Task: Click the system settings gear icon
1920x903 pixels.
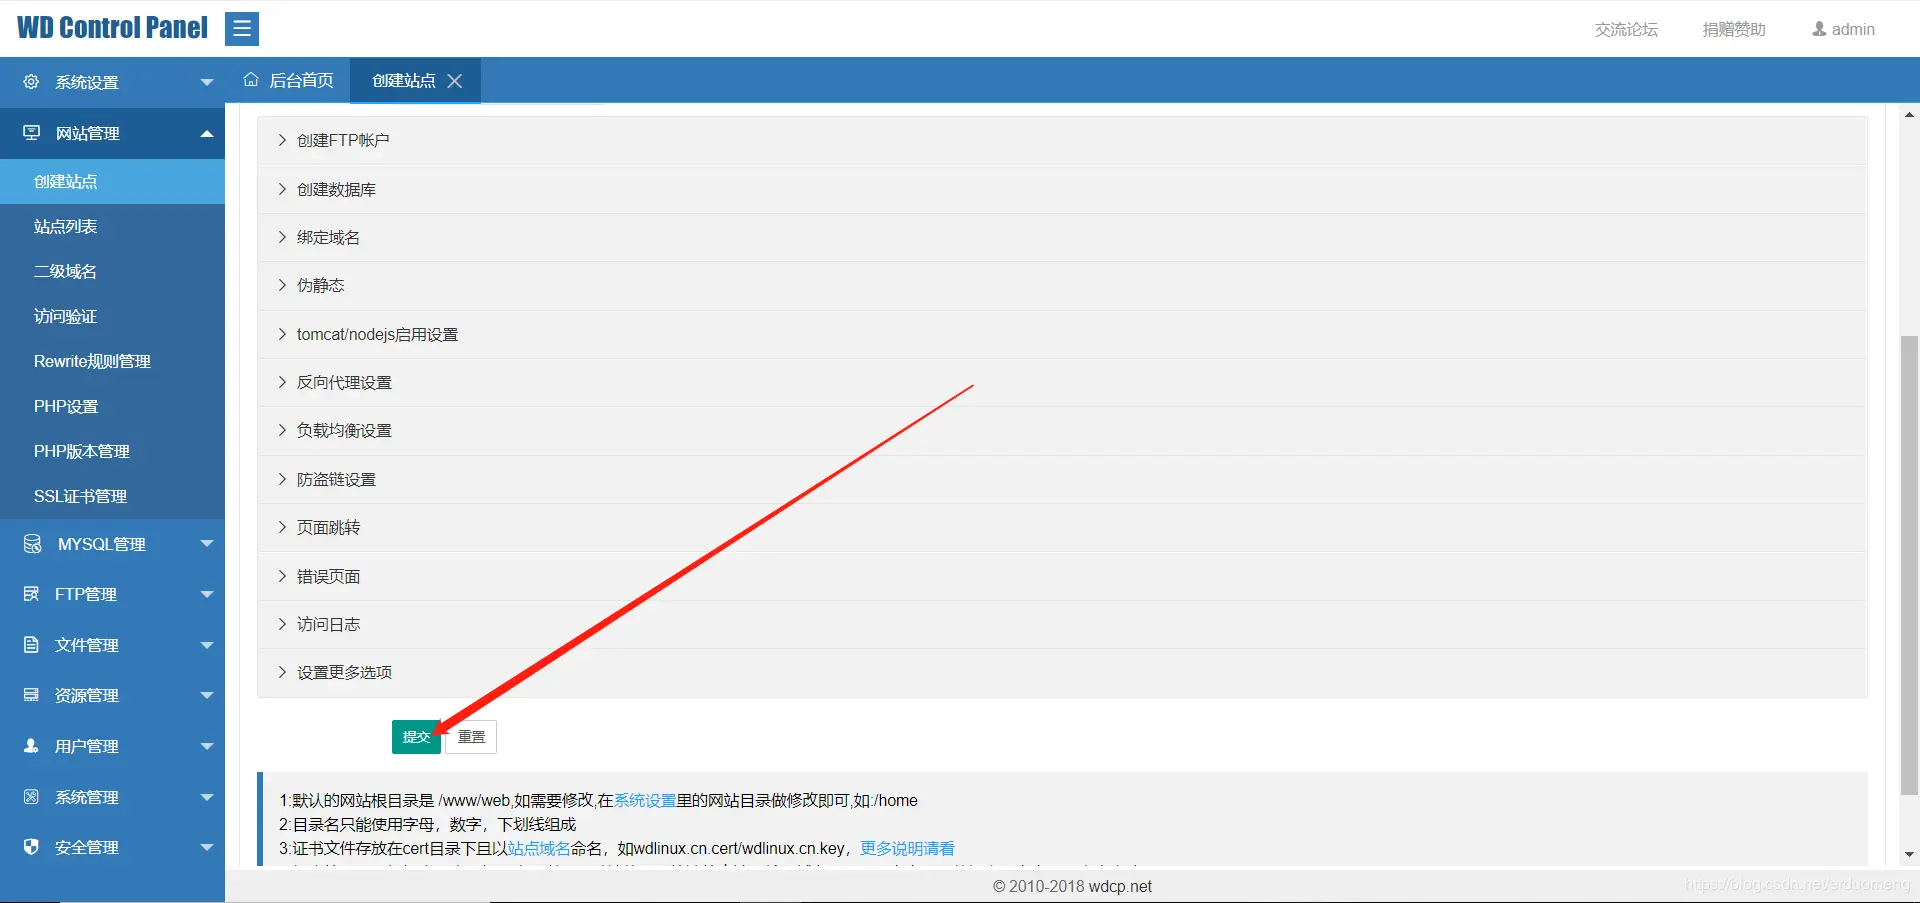Action: (x=31, y=82)
